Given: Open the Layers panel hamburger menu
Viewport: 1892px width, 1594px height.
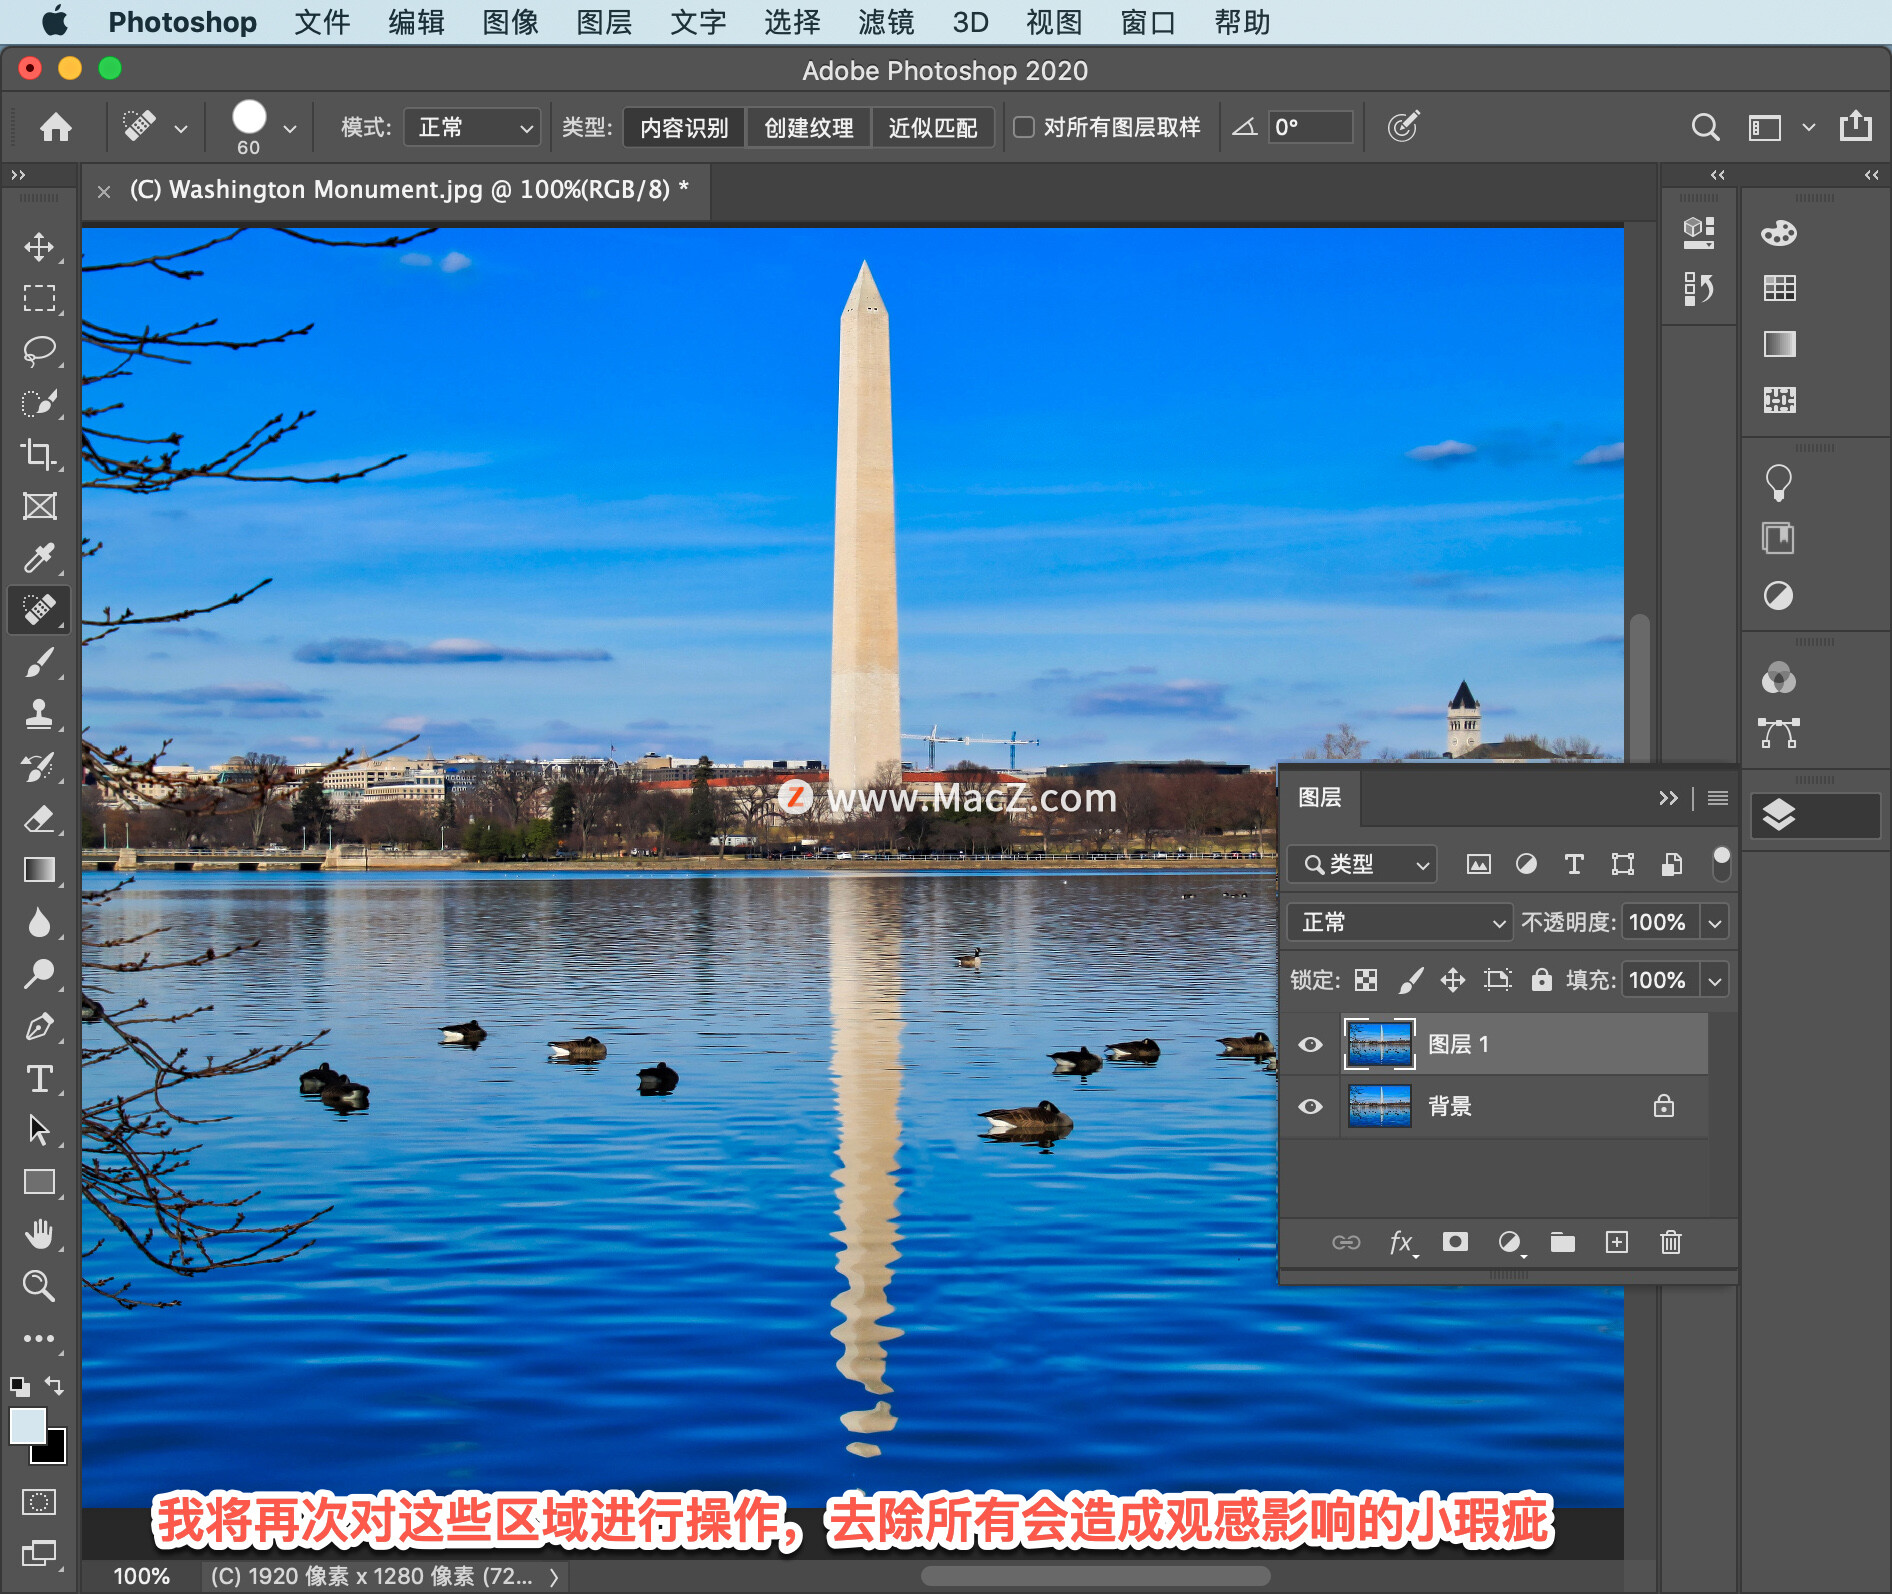Looking at the screenshot, I should tap(1718, 797).
